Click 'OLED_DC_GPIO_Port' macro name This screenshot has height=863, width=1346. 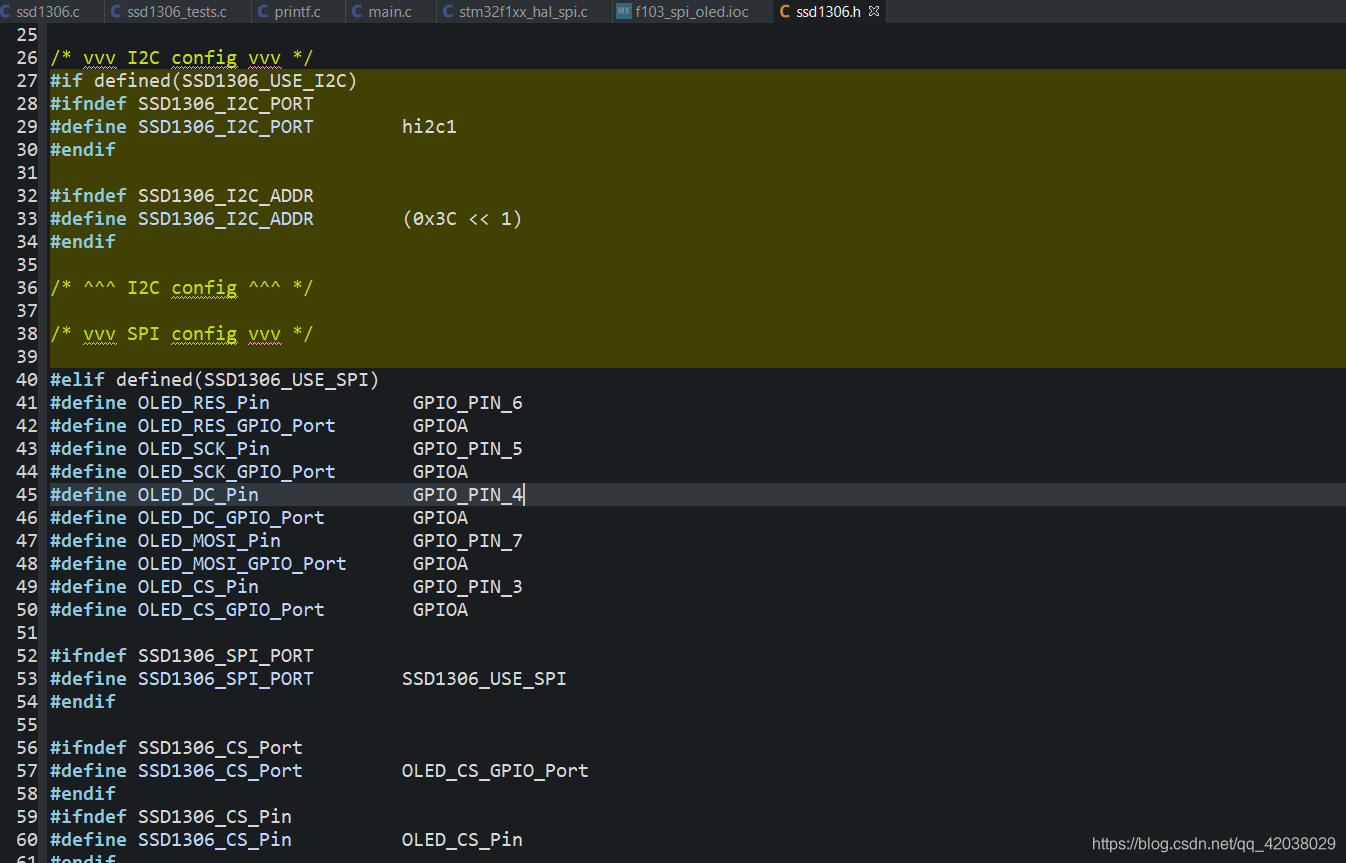(x=231, y=518)
